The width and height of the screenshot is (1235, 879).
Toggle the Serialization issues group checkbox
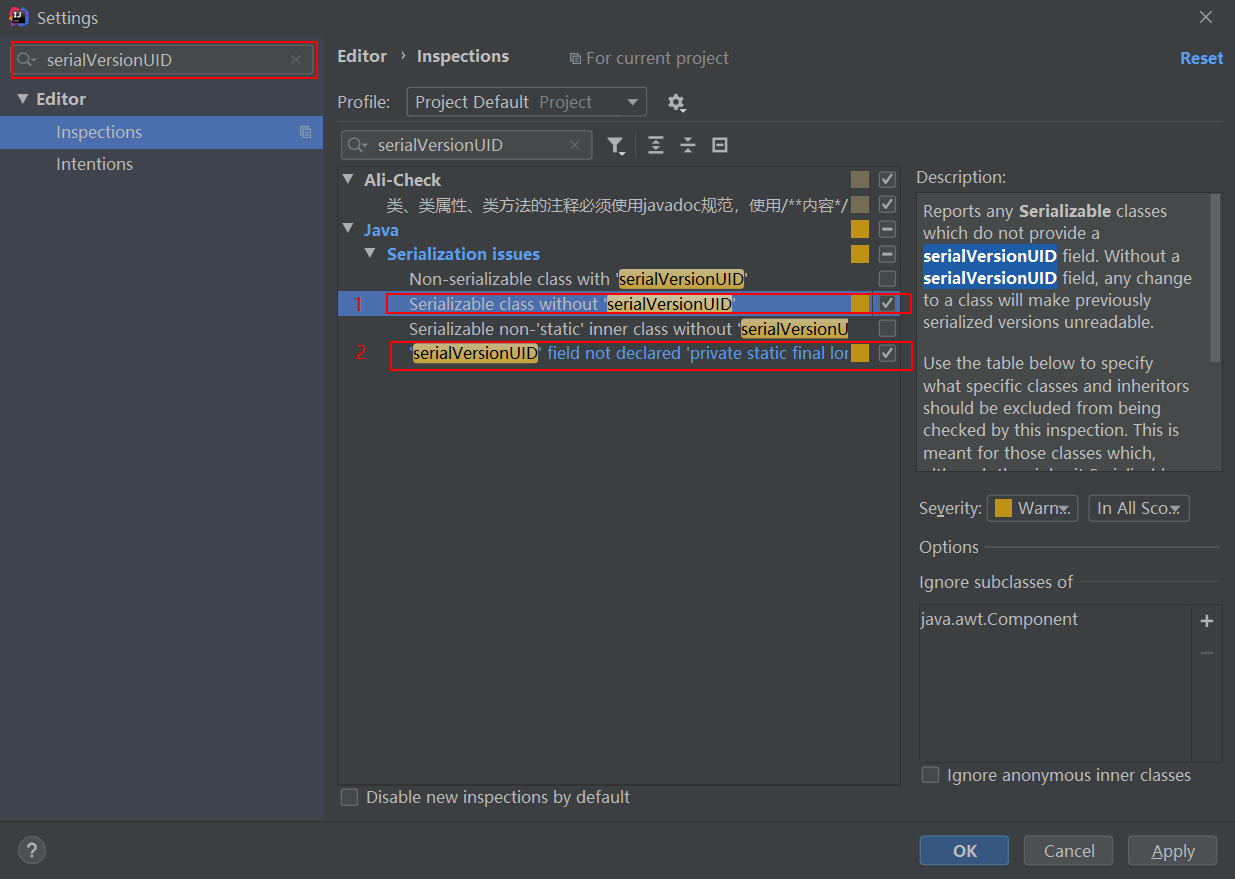pos(887,254)
